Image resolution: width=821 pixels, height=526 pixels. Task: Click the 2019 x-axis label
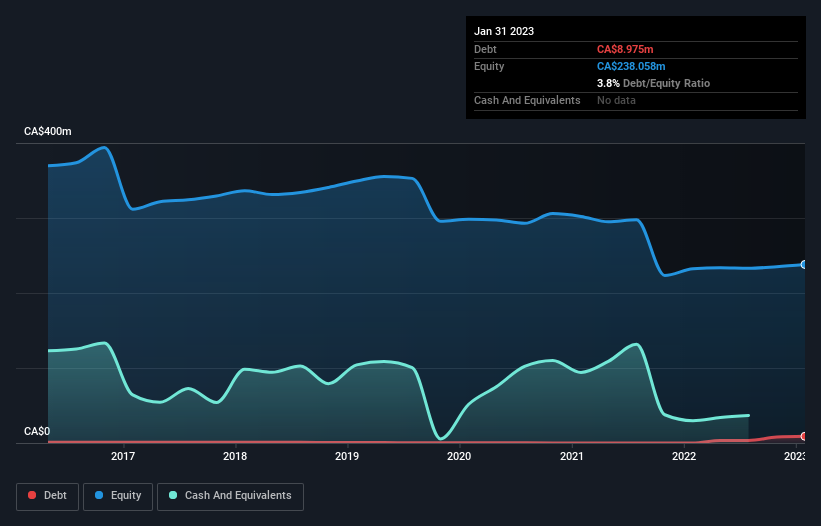pos(347,456)
